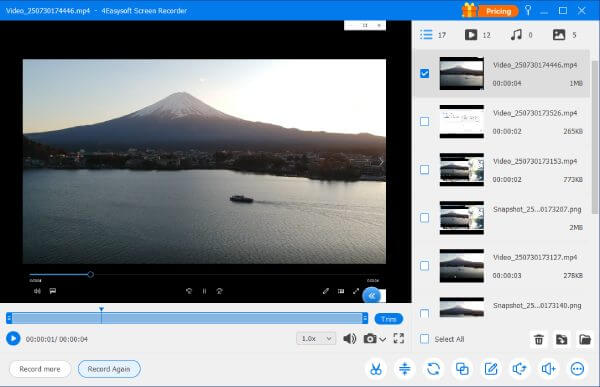Screen dimensions: 600x387
Task: Open the 1.0x playback speed dropdown
Action: pyautogui.click(x=316, y=338)
